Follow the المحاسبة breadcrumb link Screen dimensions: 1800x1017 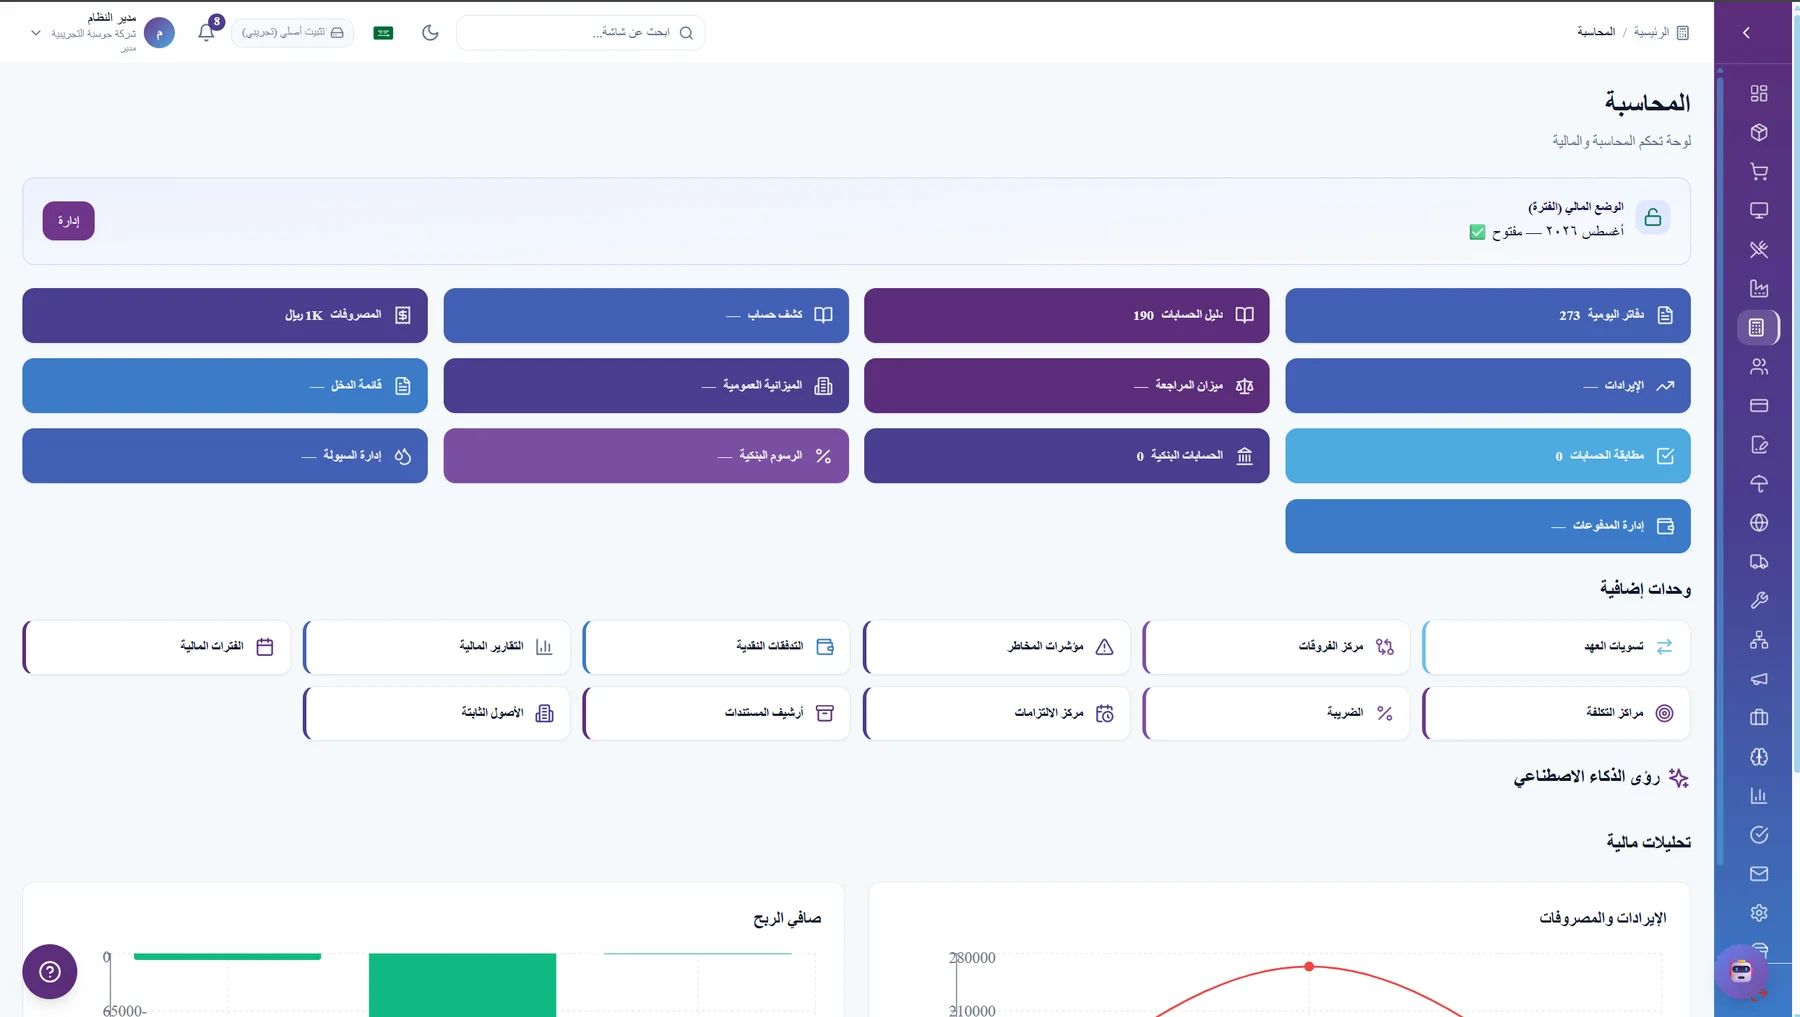[1596, 32]
